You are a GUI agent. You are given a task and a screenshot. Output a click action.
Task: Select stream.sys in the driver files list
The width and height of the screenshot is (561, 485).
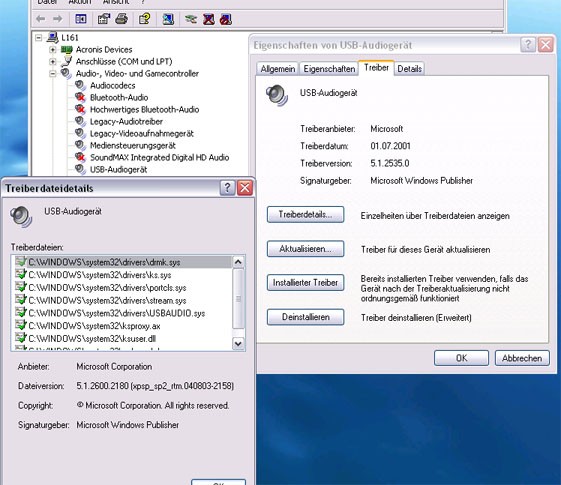click(123, 300)
